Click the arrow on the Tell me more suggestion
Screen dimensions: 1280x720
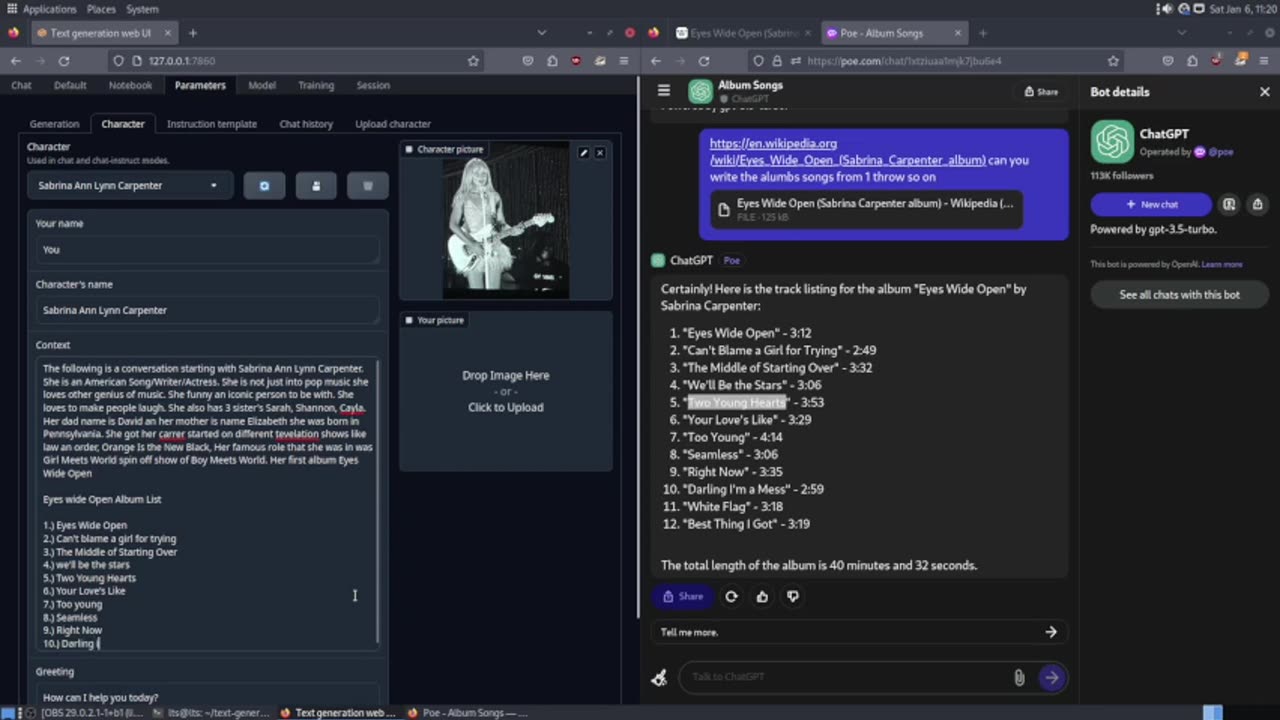(1050, 632)
